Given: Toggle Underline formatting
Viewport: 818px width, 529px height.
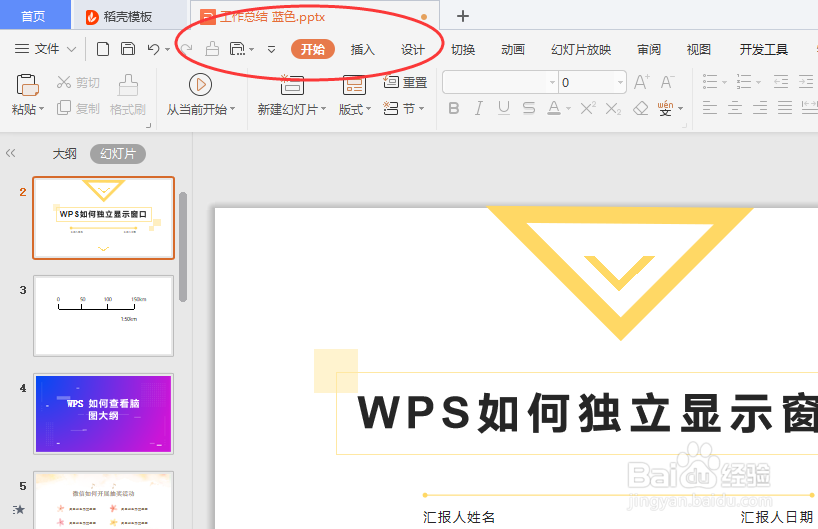Looking at the screenshot, I should point(503,109).
